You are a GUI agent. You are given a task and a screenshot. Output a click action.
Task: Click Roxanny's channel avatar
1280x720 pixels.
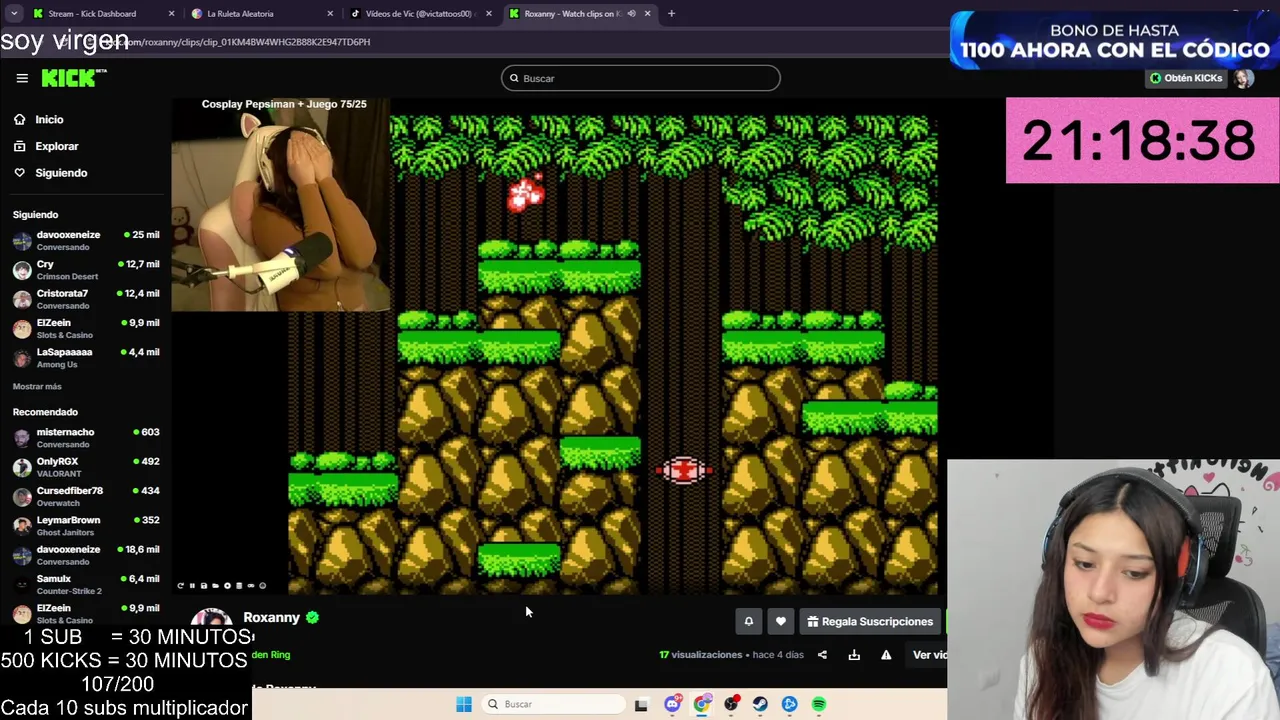click(212, 620)
